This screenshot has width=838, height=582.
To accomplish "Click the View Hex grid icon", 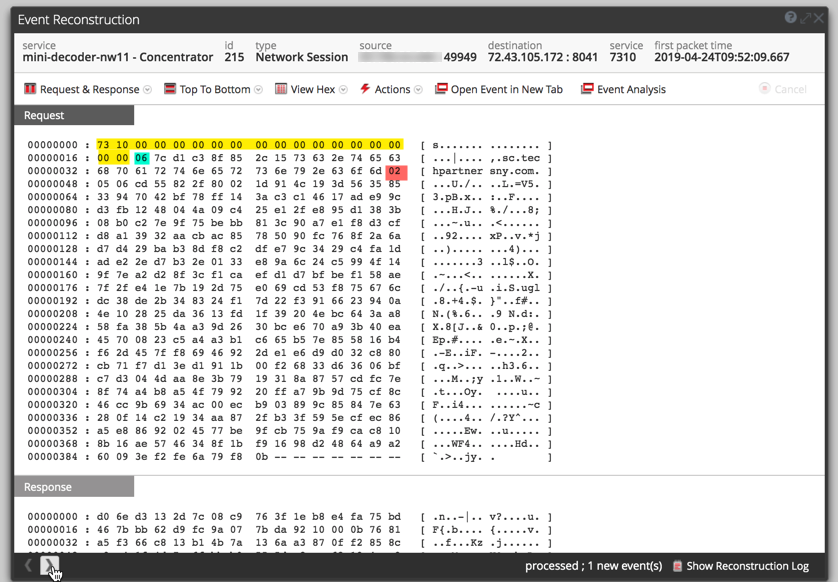I will click(280, 89).
